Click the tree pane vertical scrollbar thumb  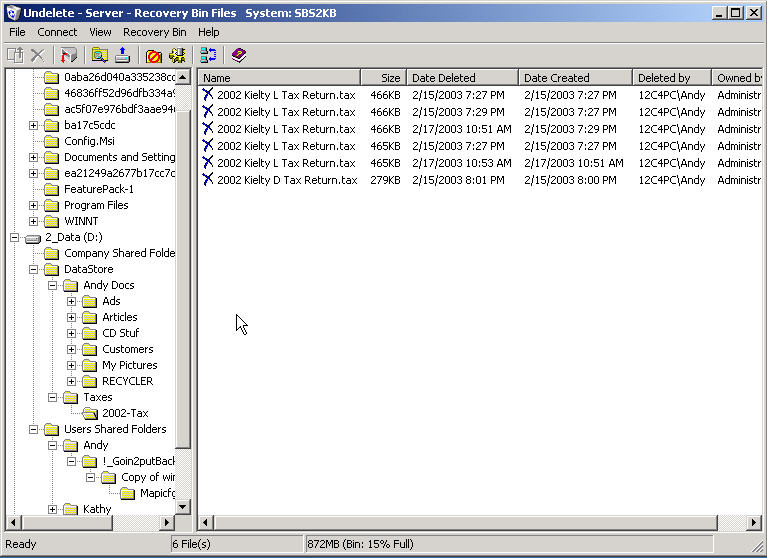[183, 279]
